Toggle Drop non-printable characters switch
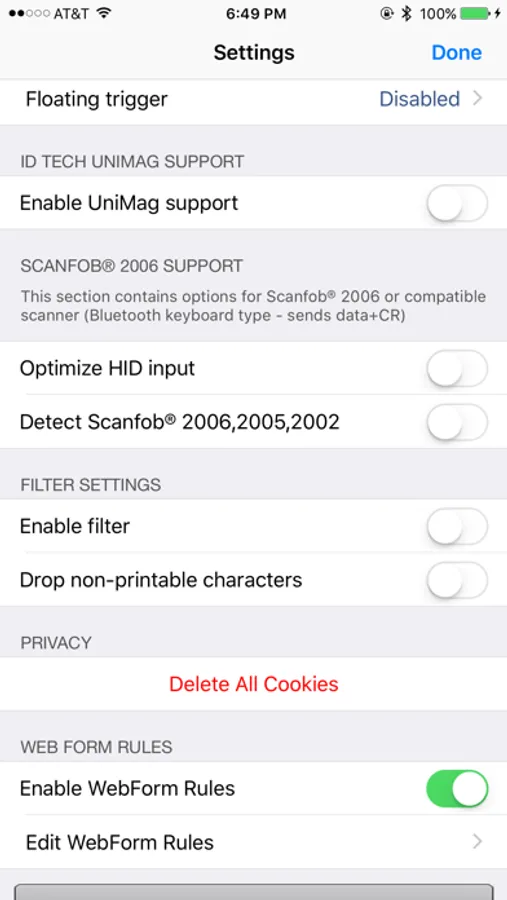This screenshot has width=507, height=900. [457, 580]
